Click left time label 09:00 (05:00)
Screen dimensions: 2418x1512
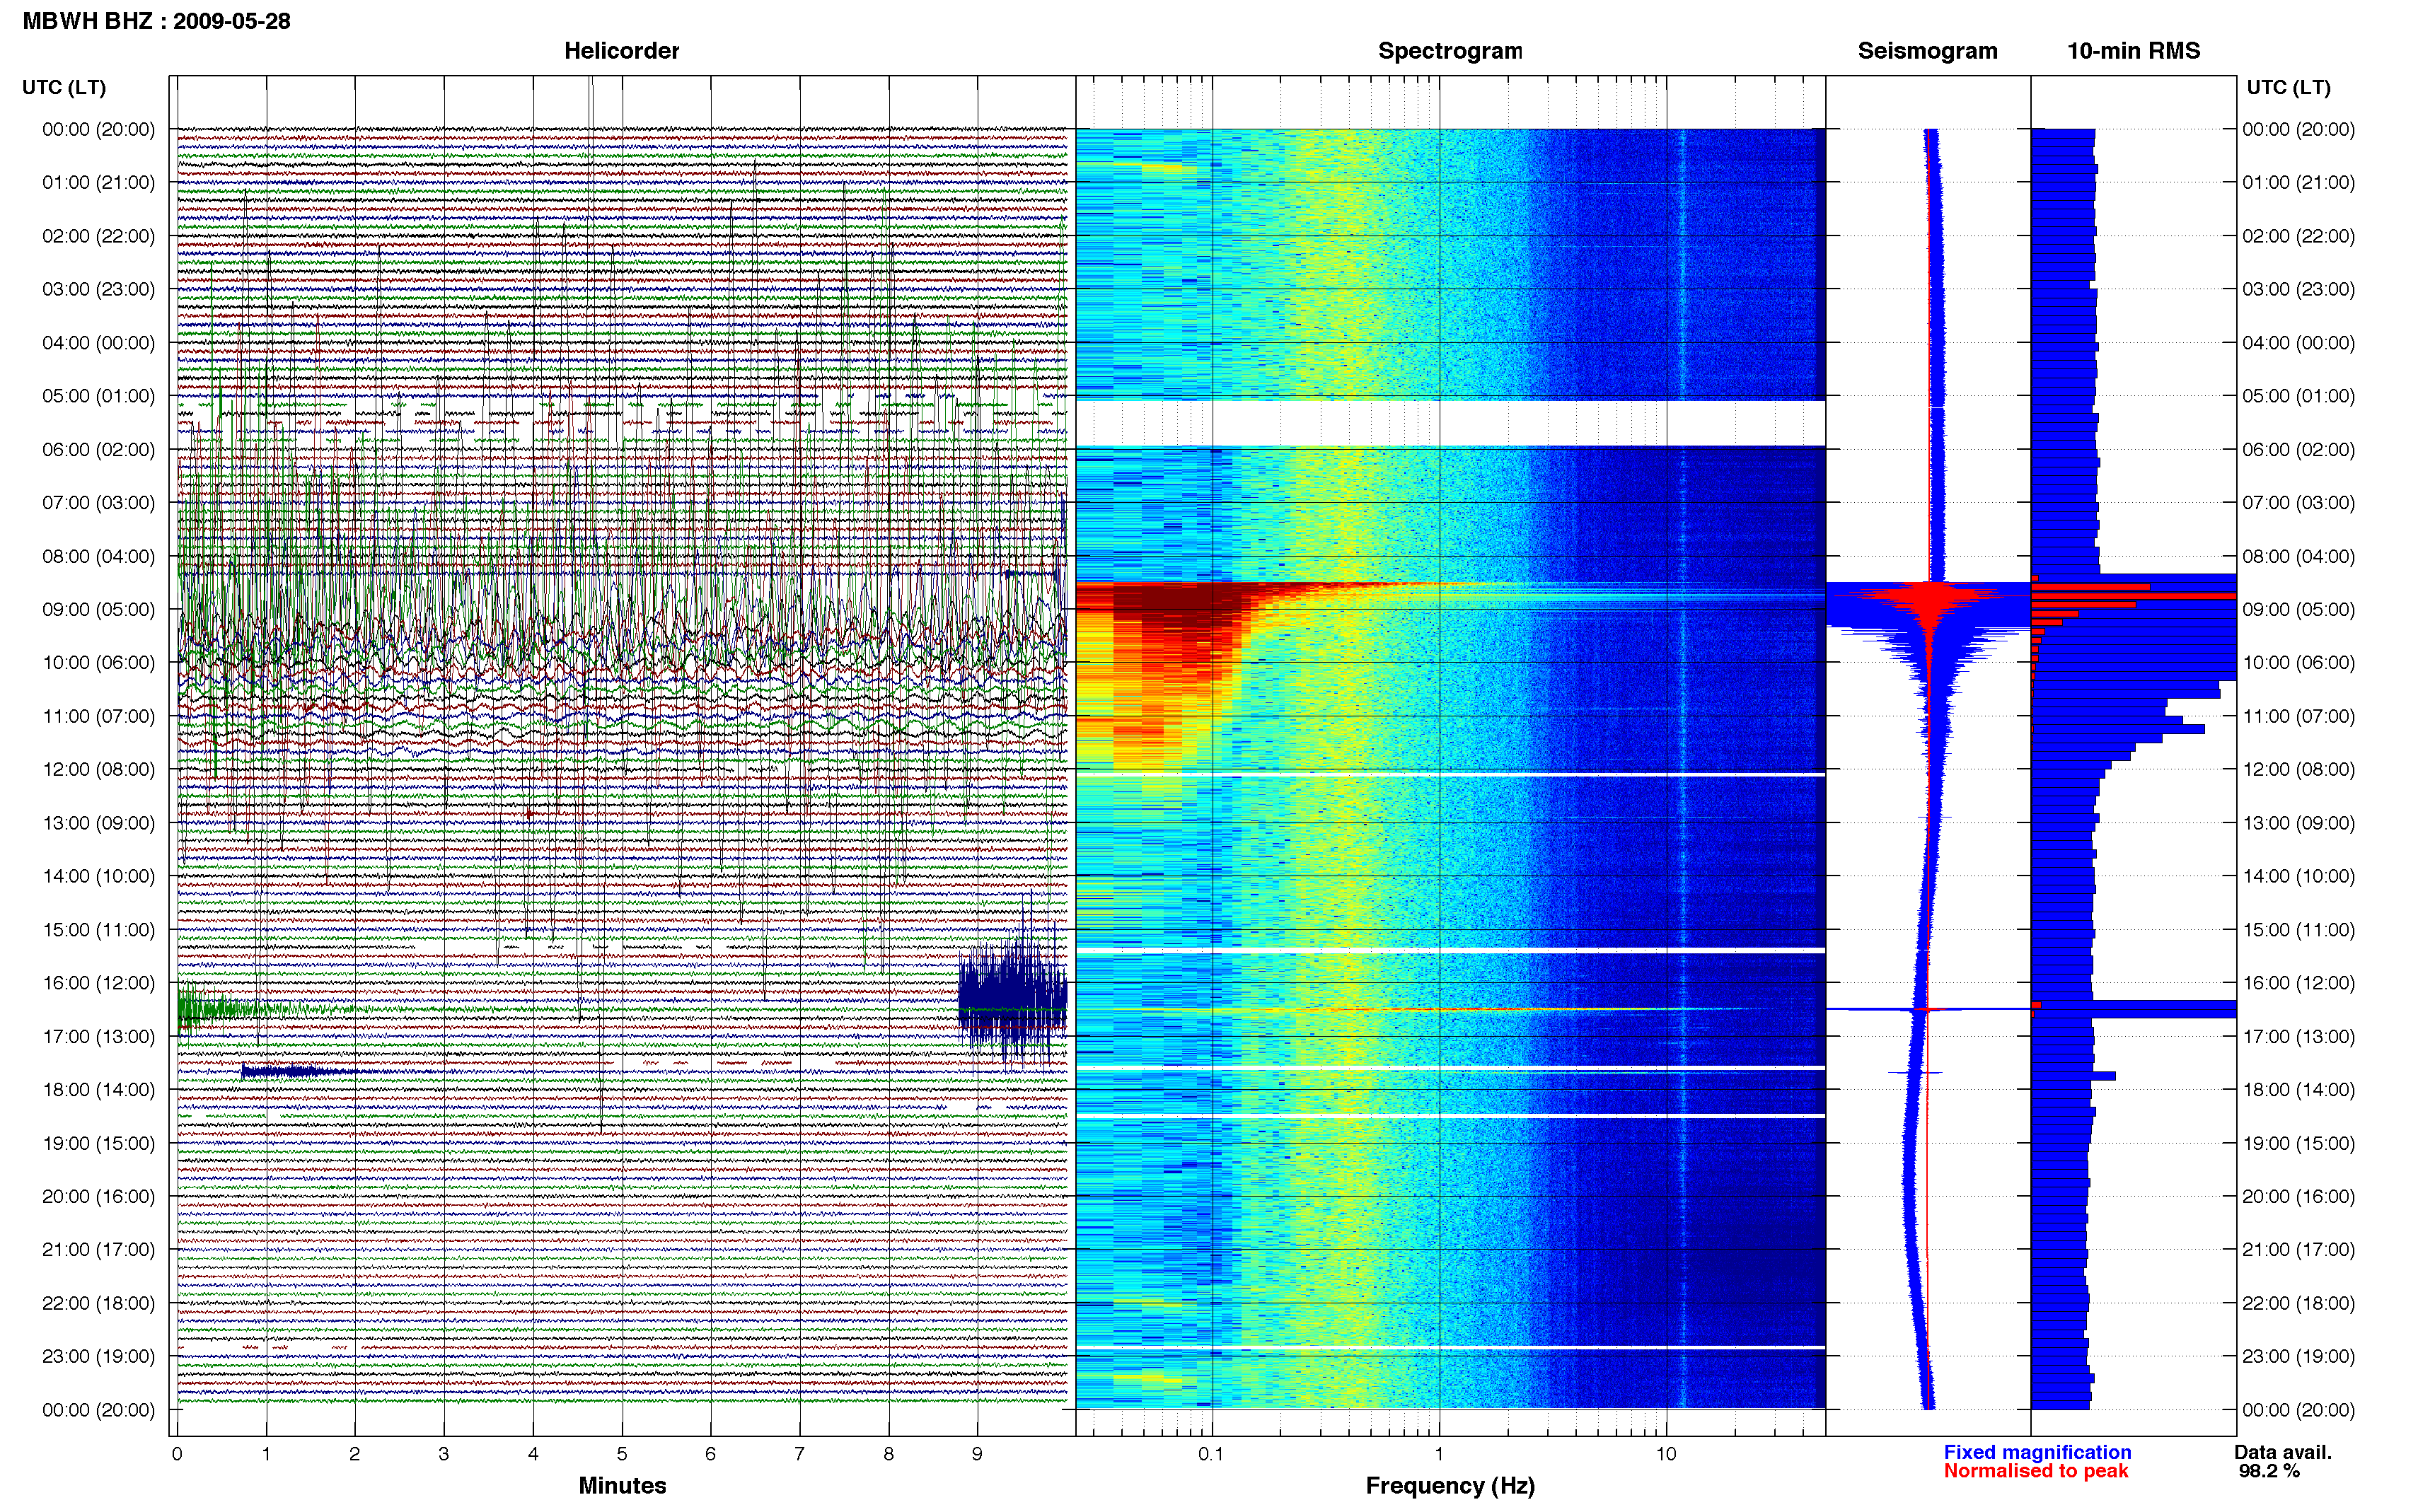click(98, 609)
